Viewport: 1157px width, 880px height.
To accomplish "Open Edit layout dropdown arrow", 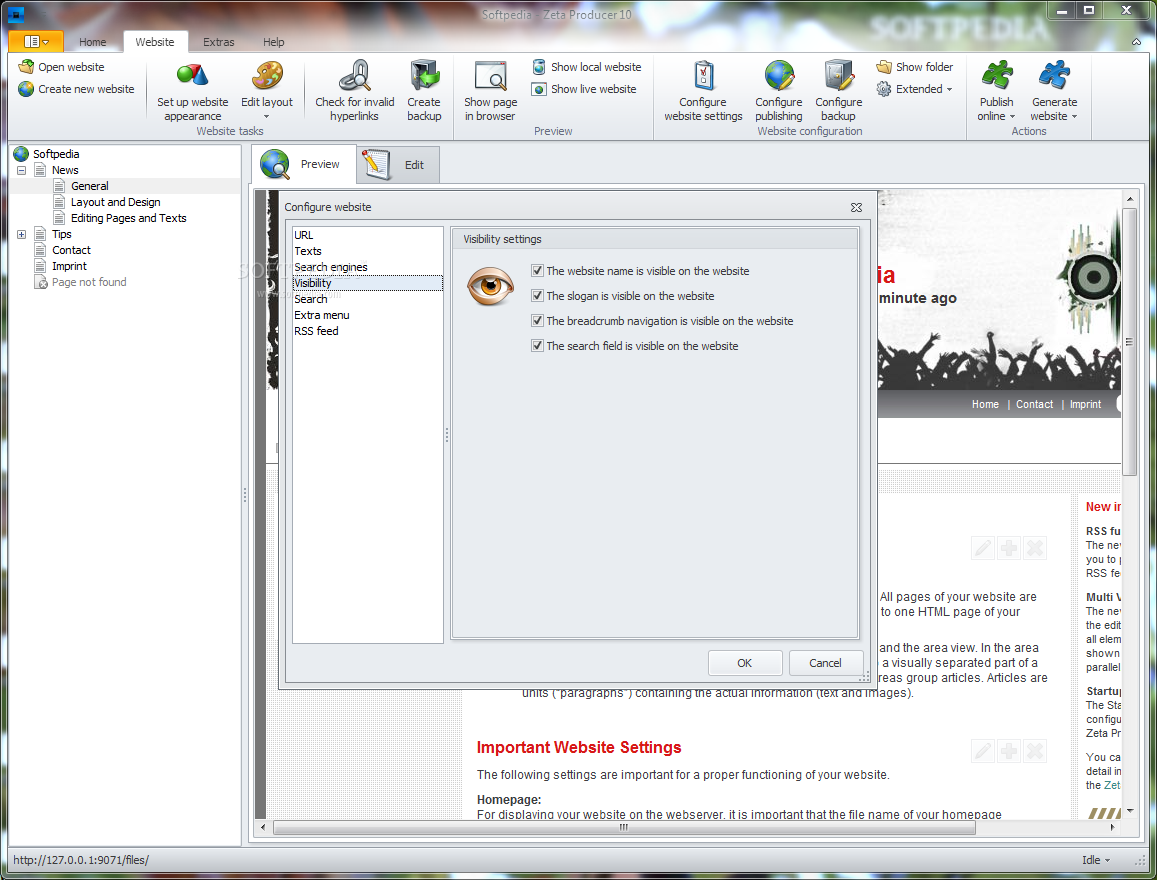I will pyautogui.click(x=266, y=117).
